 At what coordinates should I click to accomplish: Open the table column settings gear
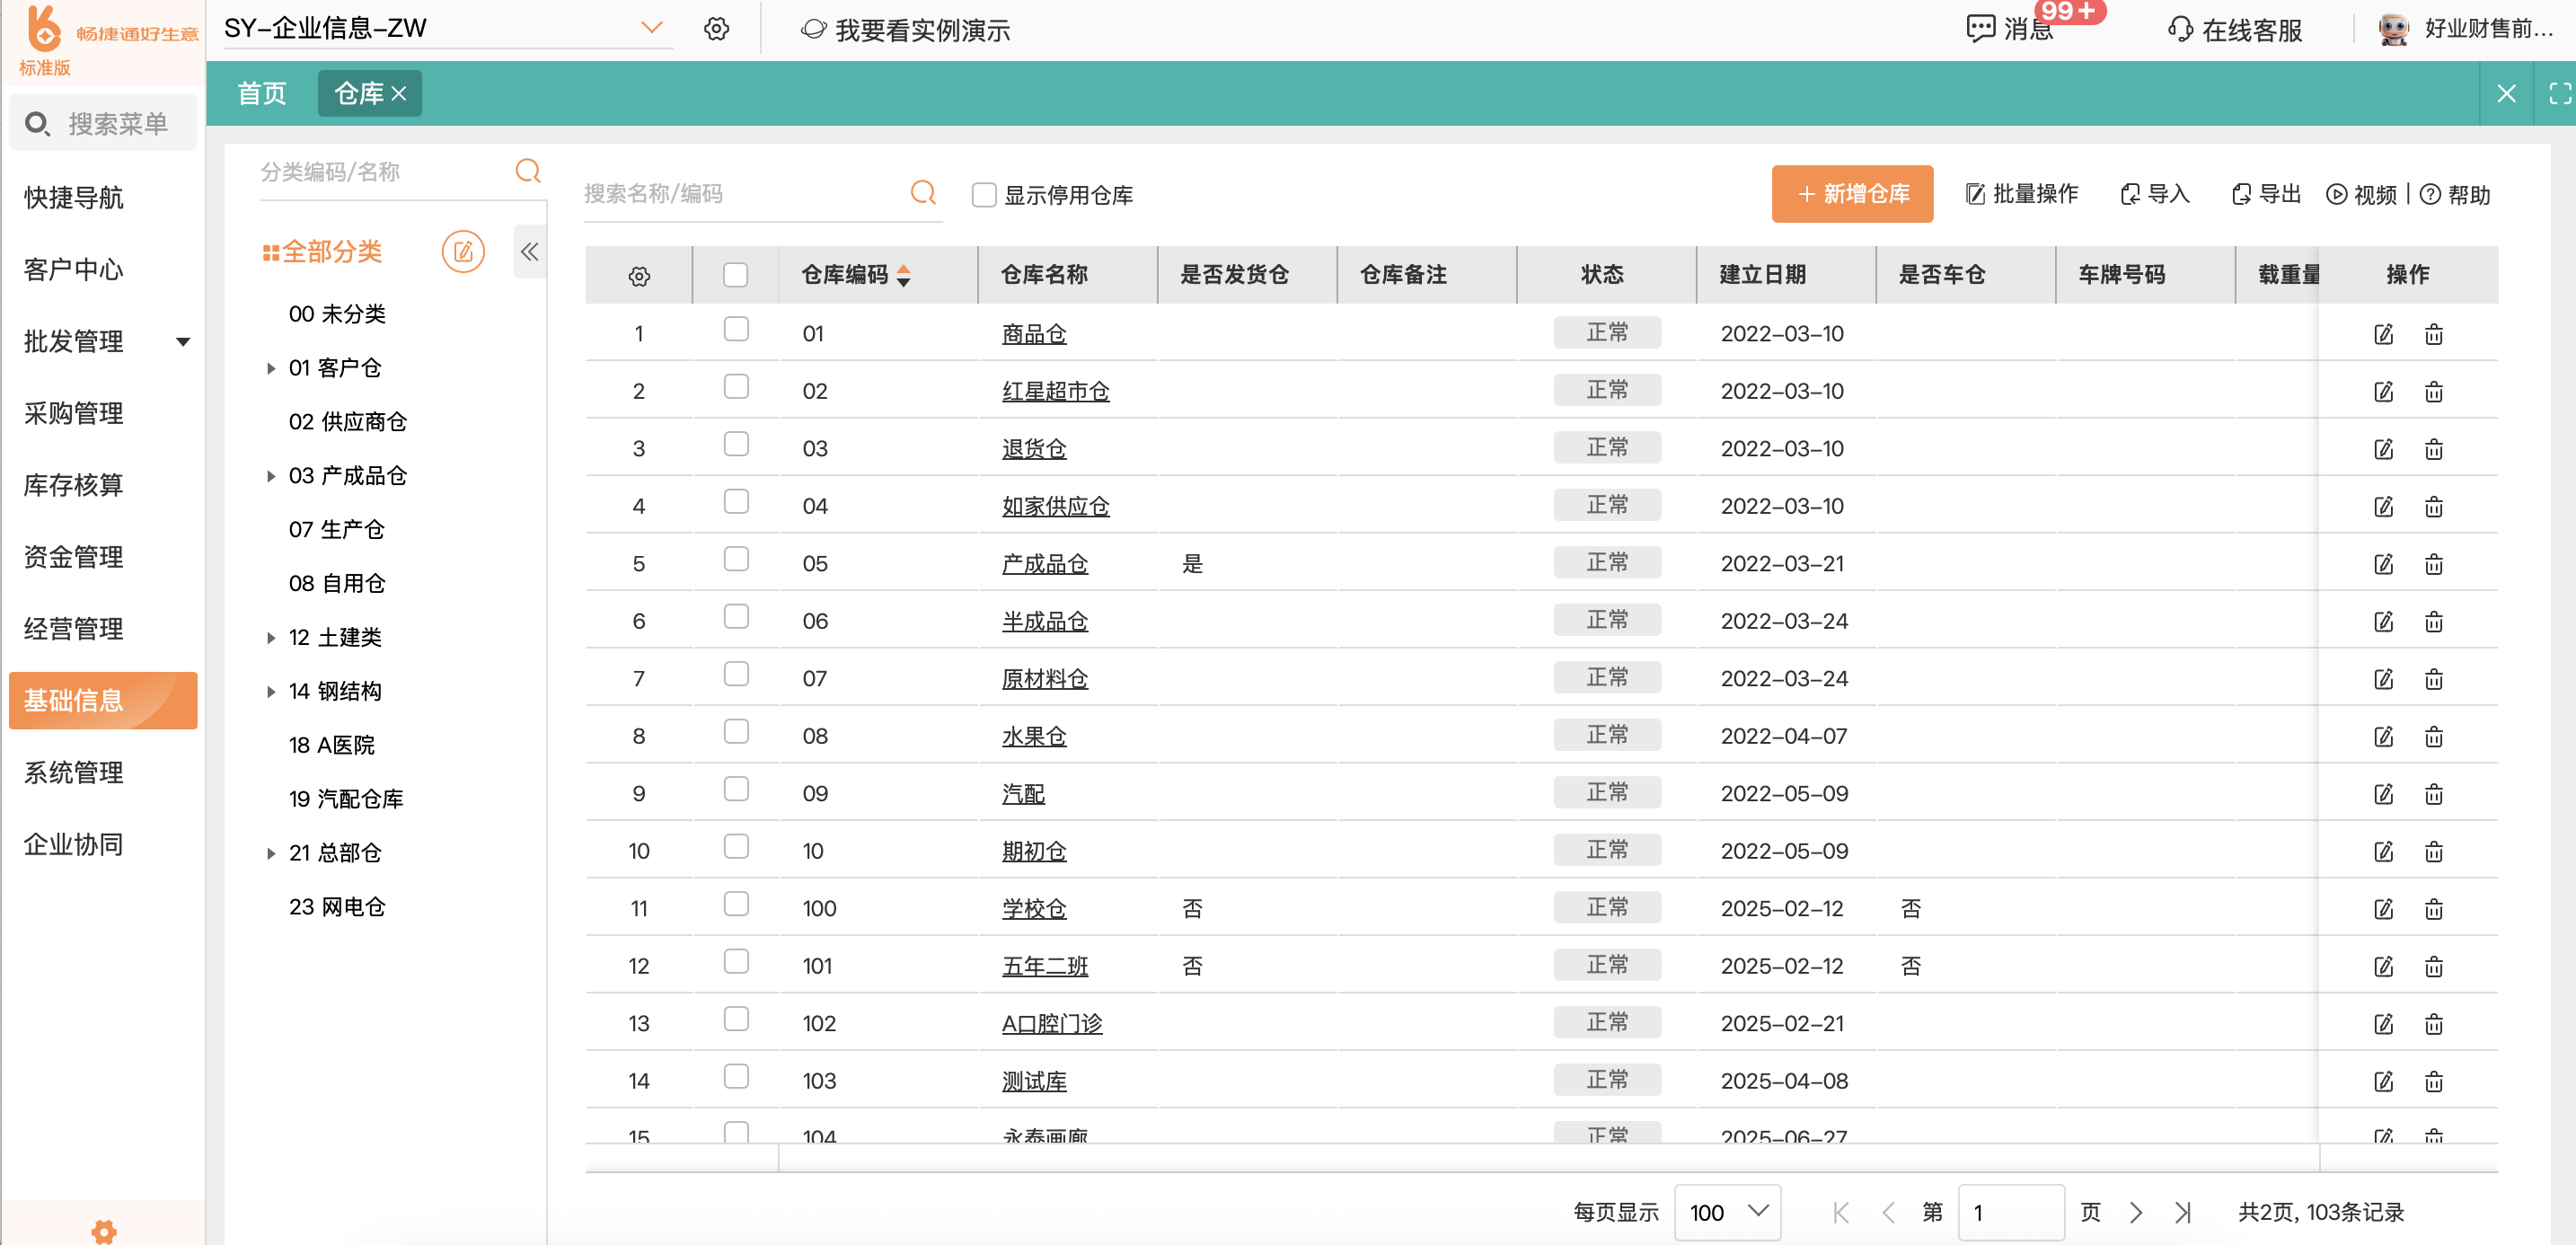click(639, 276)
